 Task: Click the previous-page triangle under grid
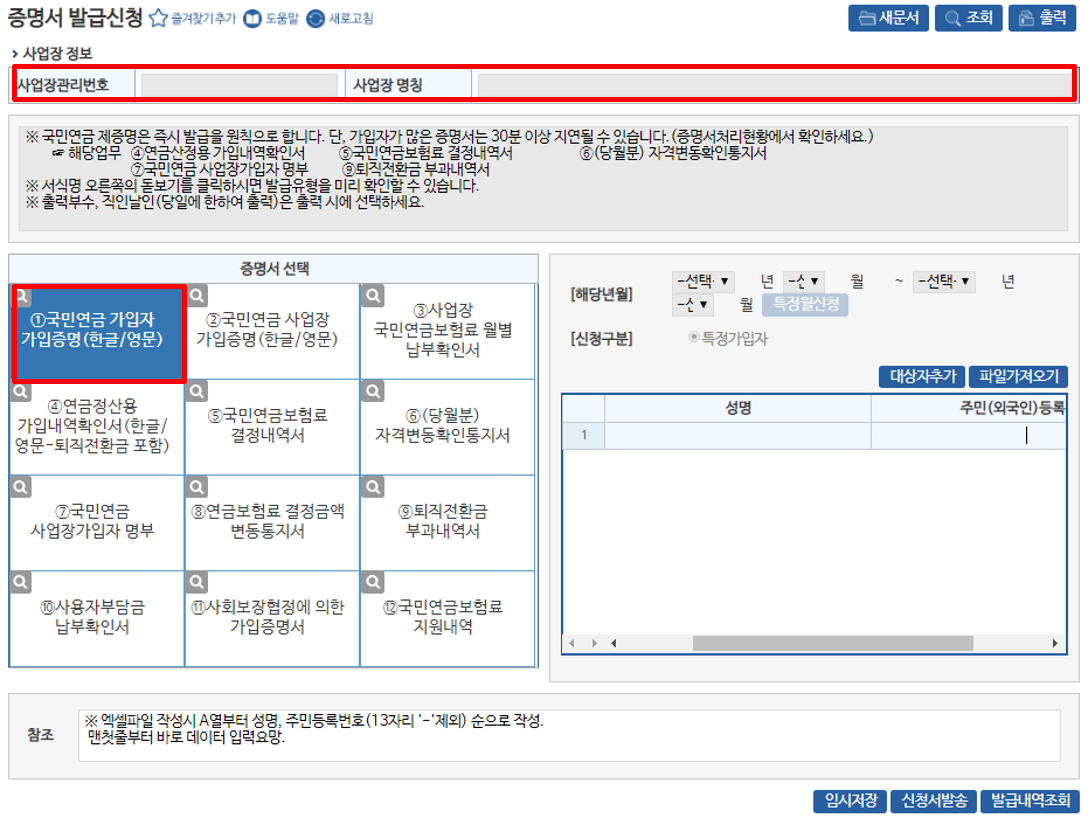tap(572, 643)
